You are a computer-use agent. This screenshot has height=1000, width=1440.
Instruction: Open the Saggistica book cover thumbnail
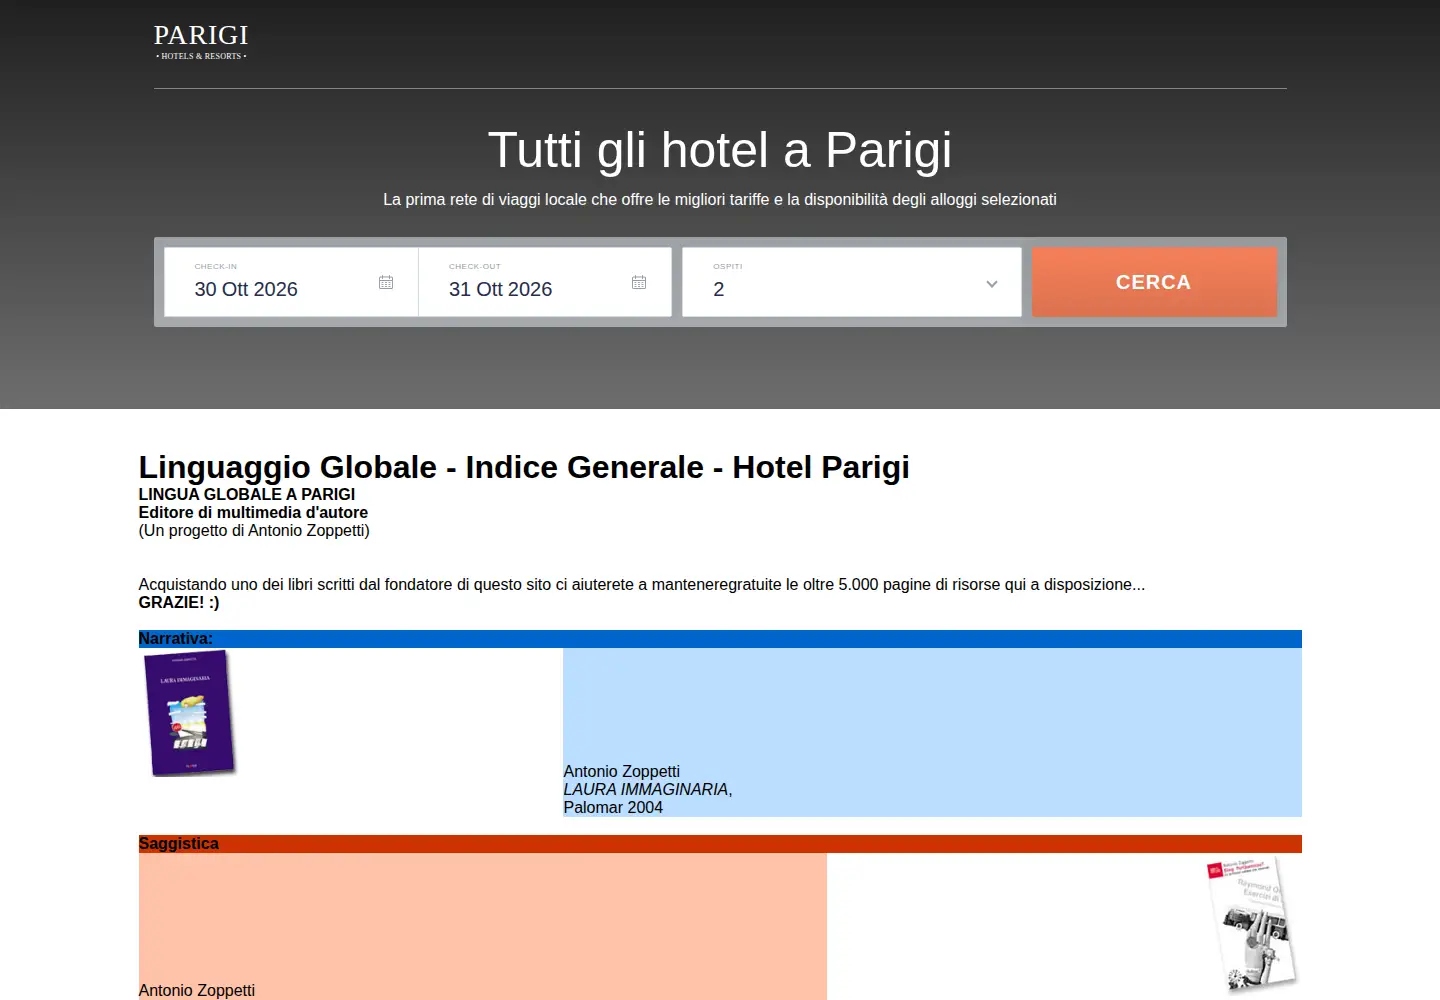tap(1251, 924)
